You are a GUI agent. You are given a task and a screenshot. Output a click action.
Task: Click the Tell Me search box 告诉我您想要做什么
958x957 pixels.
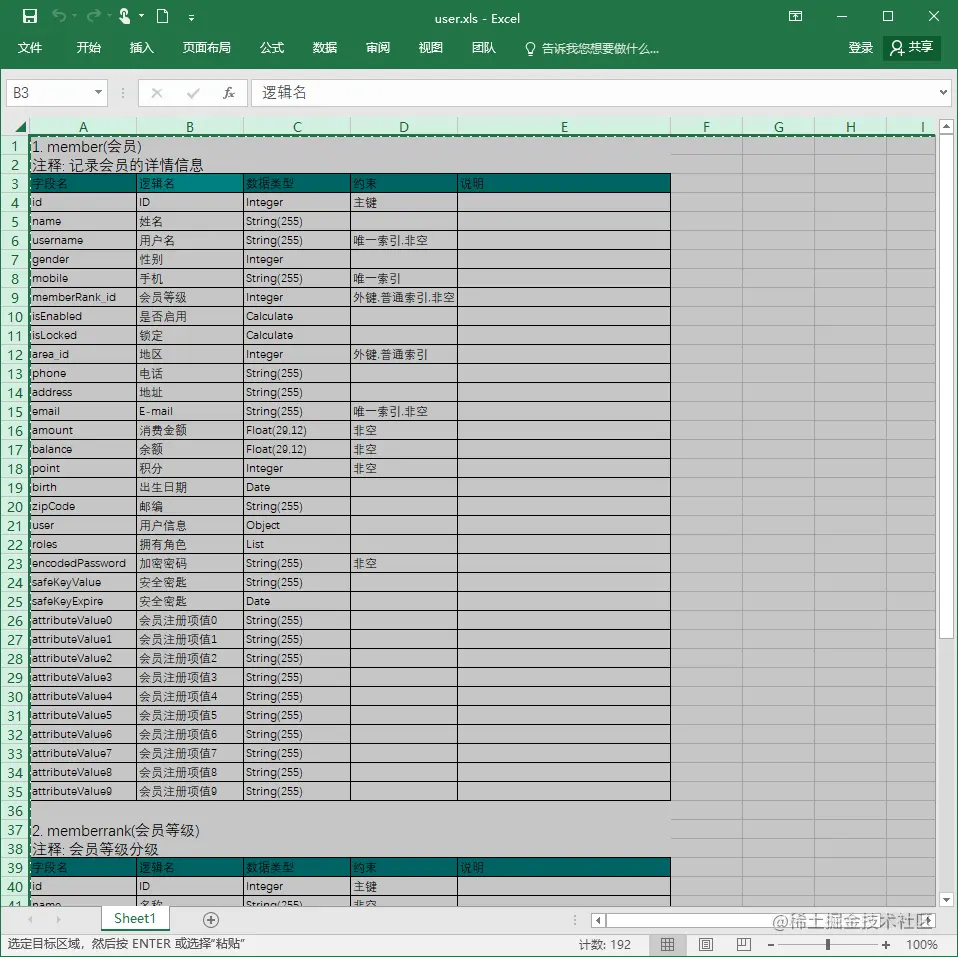[591, 48]
